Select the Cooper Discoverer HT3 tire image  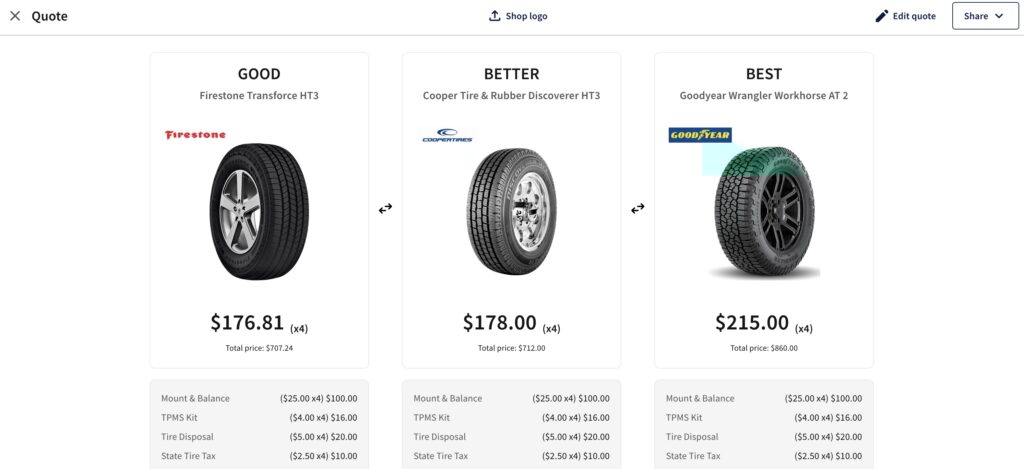pos(511,212)
